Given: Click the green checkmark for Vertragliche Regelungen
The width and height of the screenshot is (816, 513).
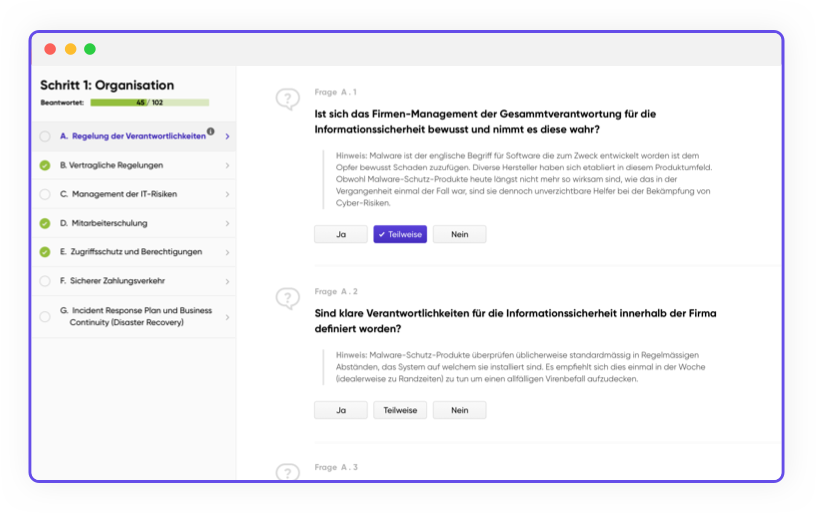Looking at the screenshot, I should (x=45, y=165).
